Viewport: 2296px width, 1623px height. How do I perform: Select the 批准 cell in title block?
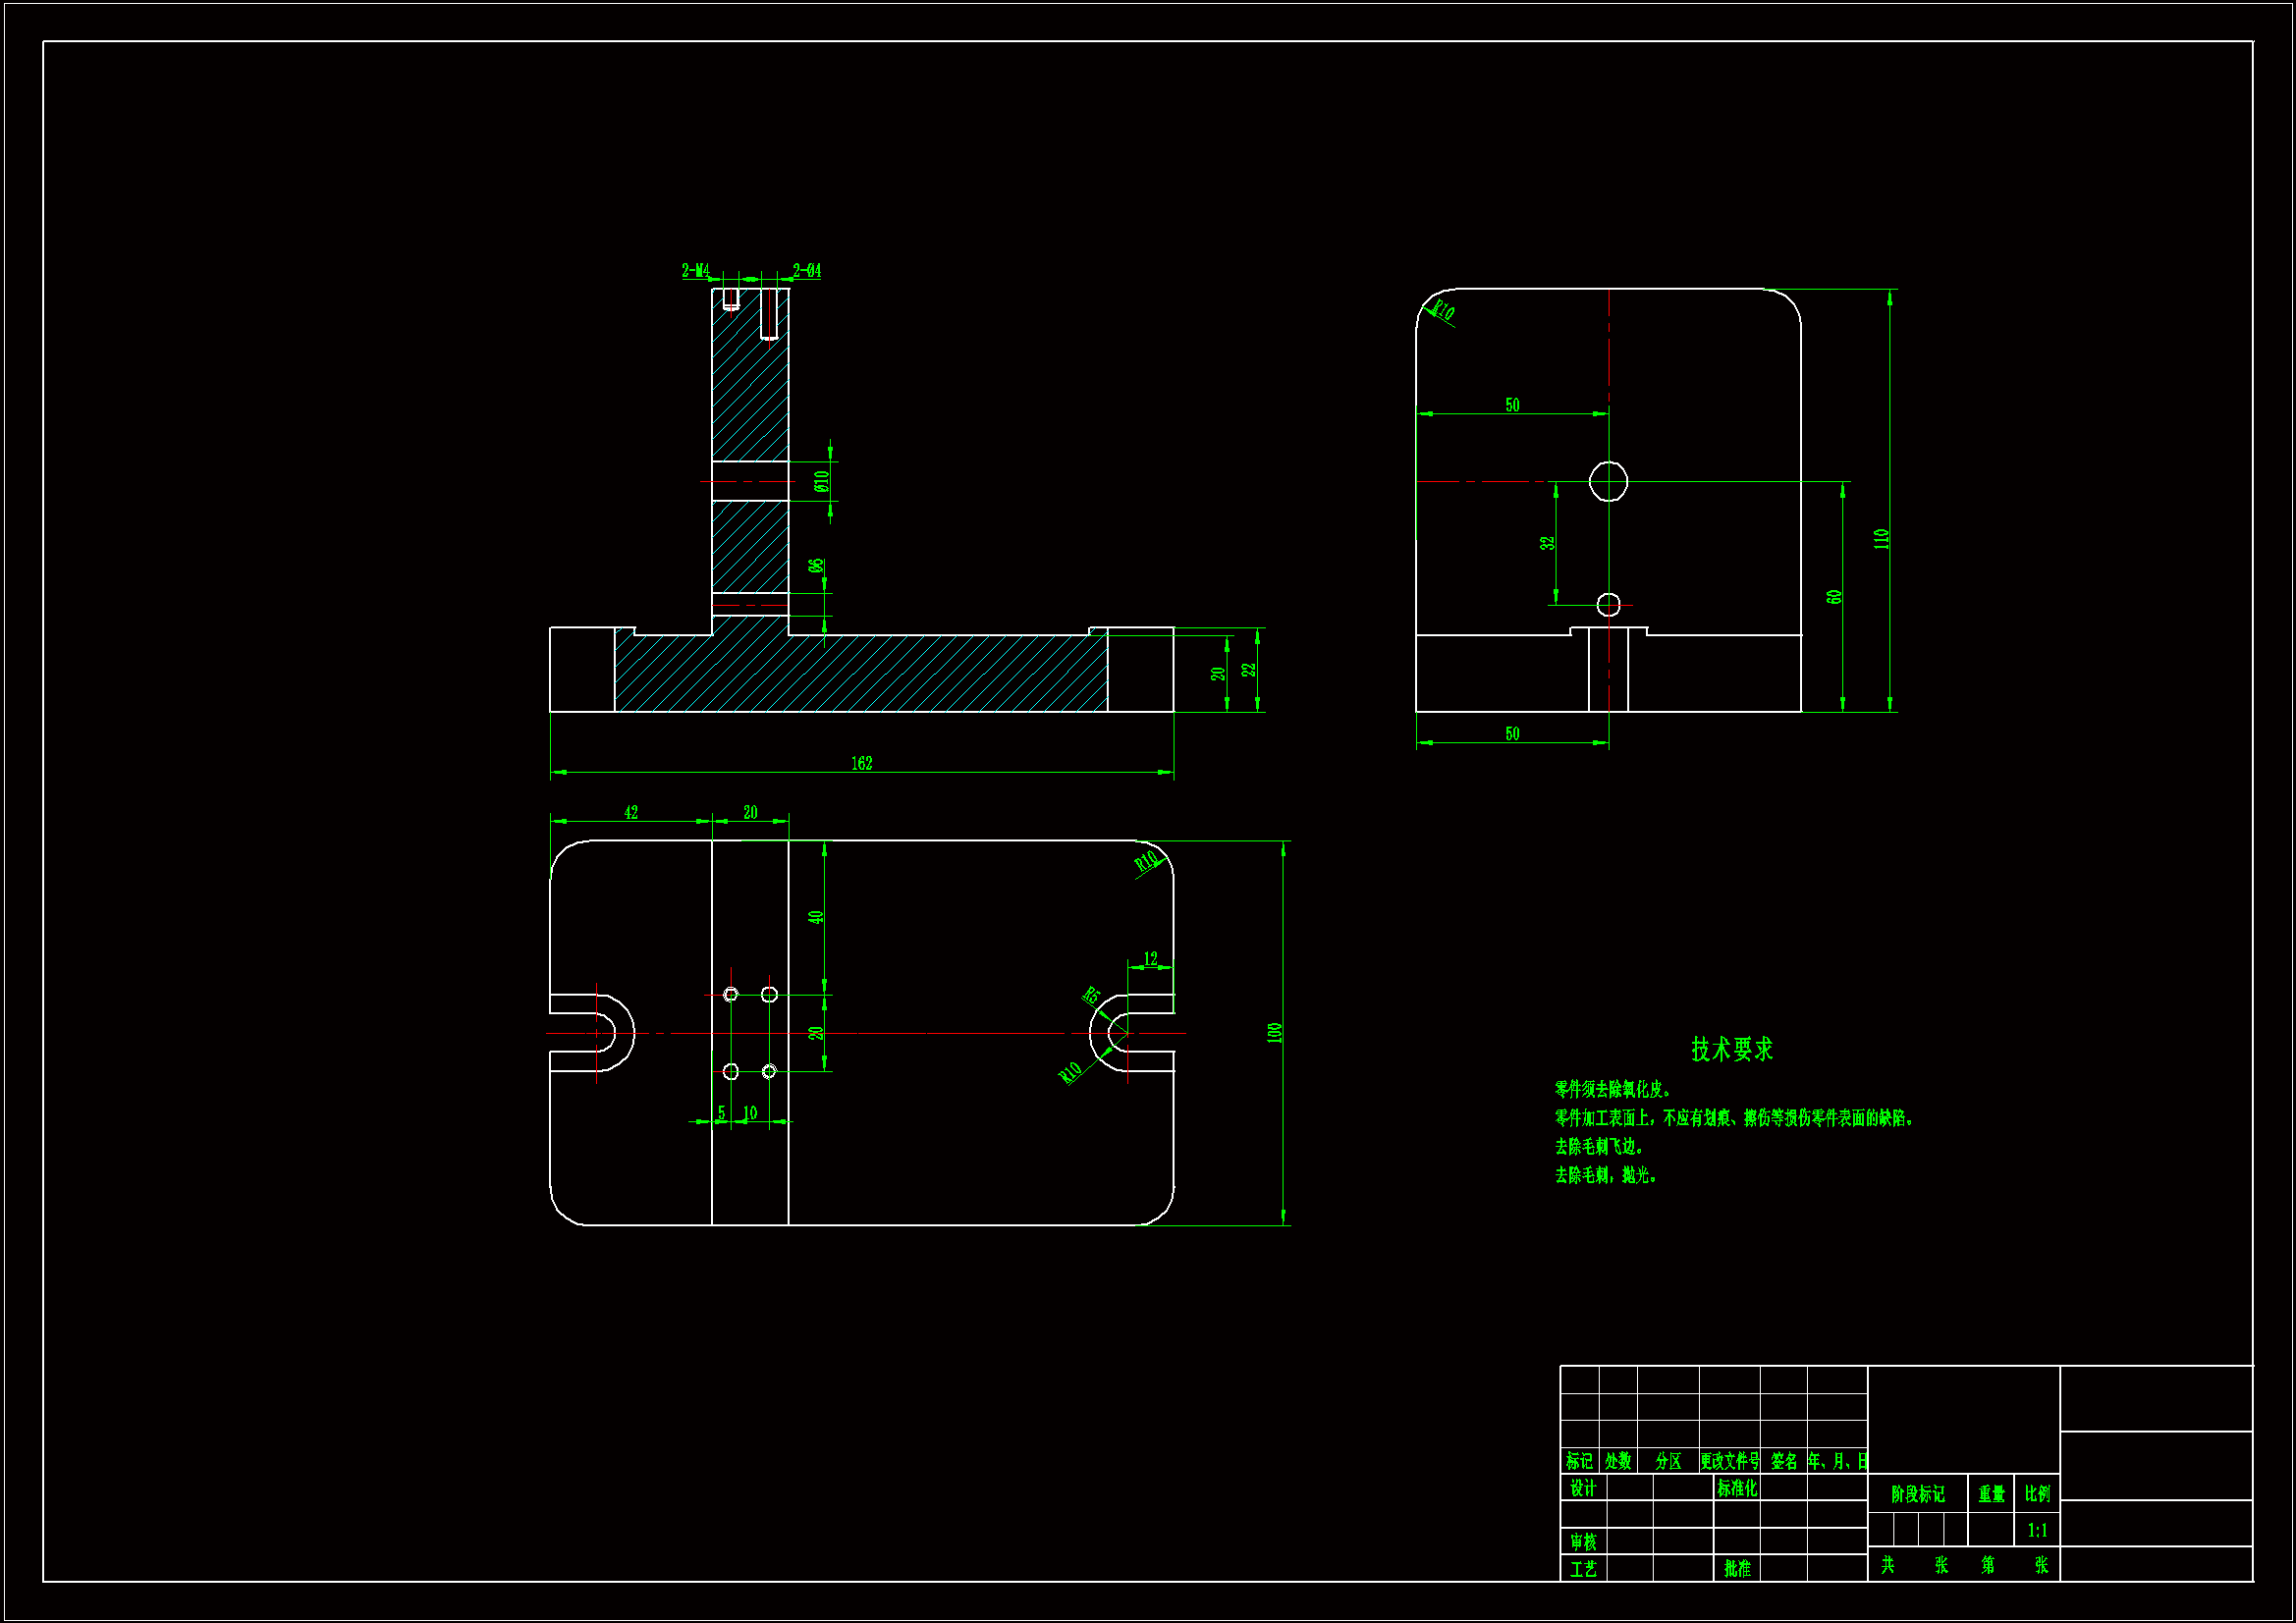[x=1736, y=1569]
